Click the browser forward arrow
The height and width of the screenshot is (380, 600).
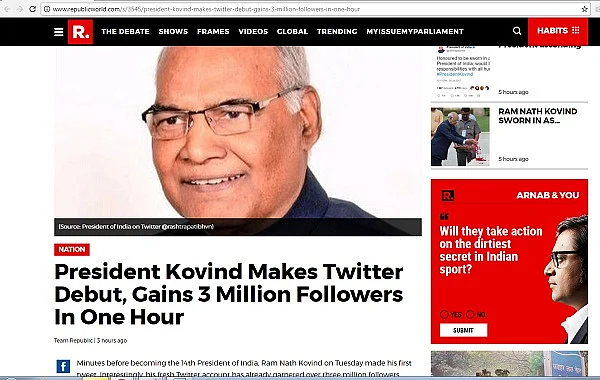[20, 9]
